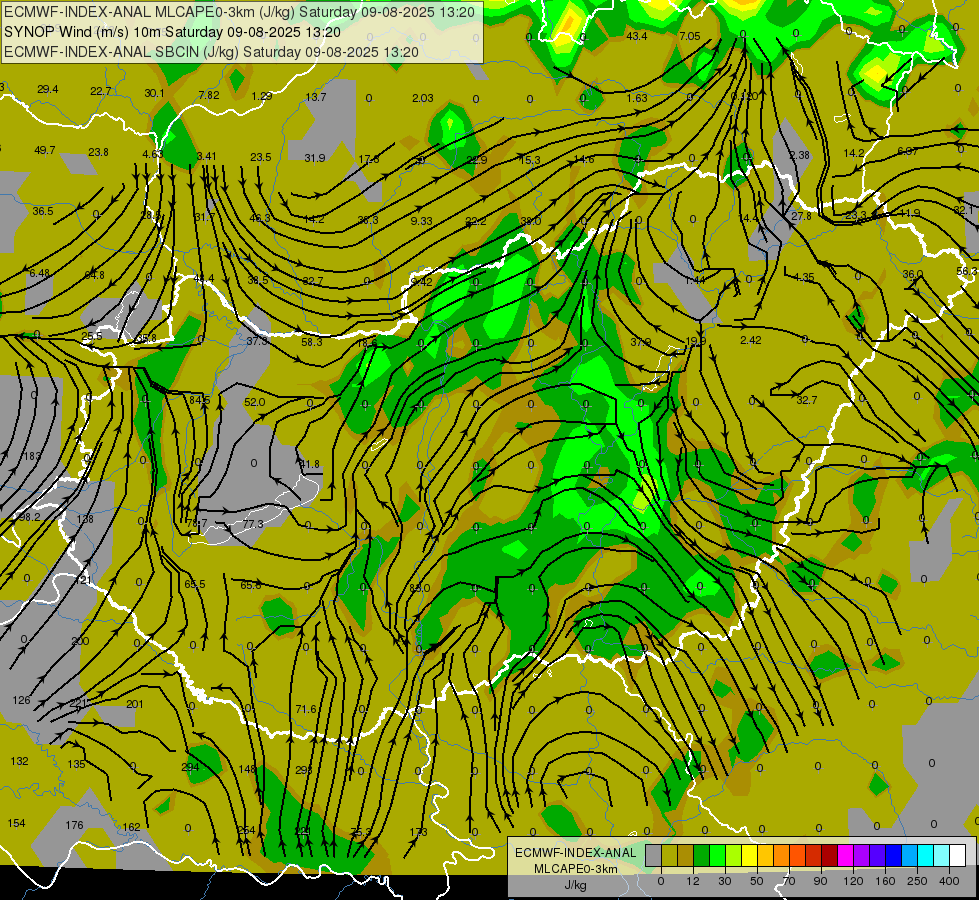Click the map value 43.4
Viewport: 979px width, 900px height.
pyautogui.click(x=636, y=36)
